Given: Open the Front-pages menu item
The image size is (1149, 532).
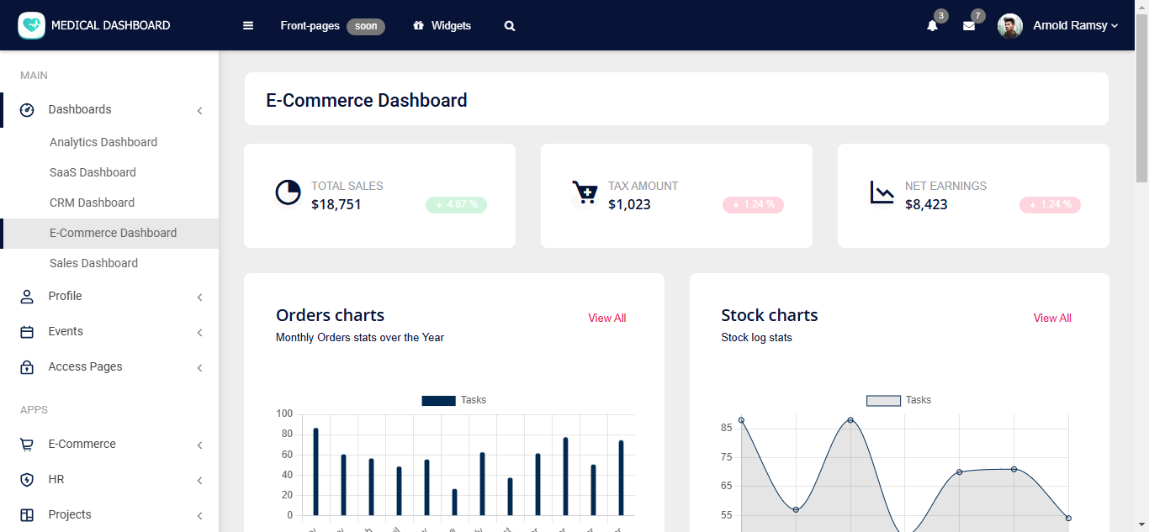Looking at the screenshot, I should pyautogui.click(x=310, y=26).
